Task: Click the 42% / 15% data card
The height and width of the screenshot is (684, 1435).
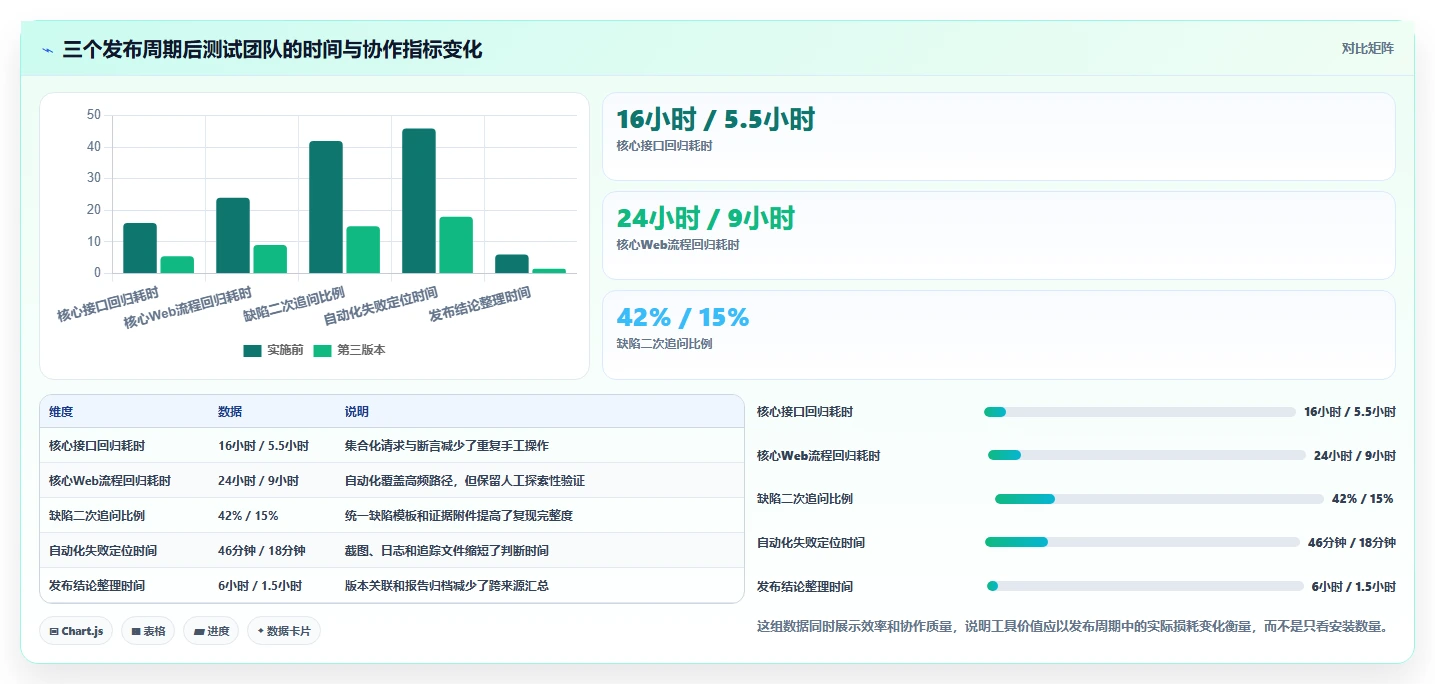Action: (998, 335)
